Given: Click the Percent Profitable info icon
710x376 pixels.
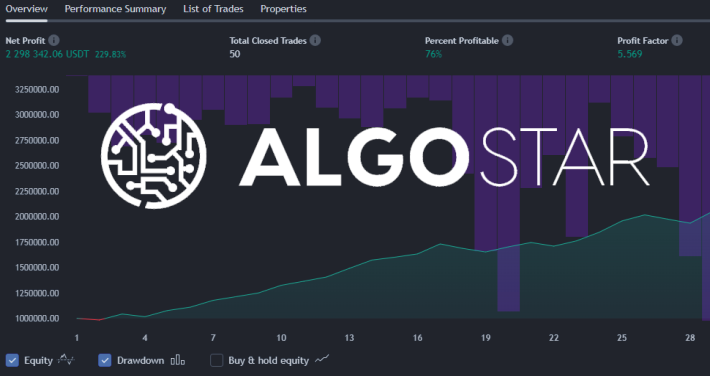Looking at the screenshot, I should pyautogui.click(x=508, y=40).
